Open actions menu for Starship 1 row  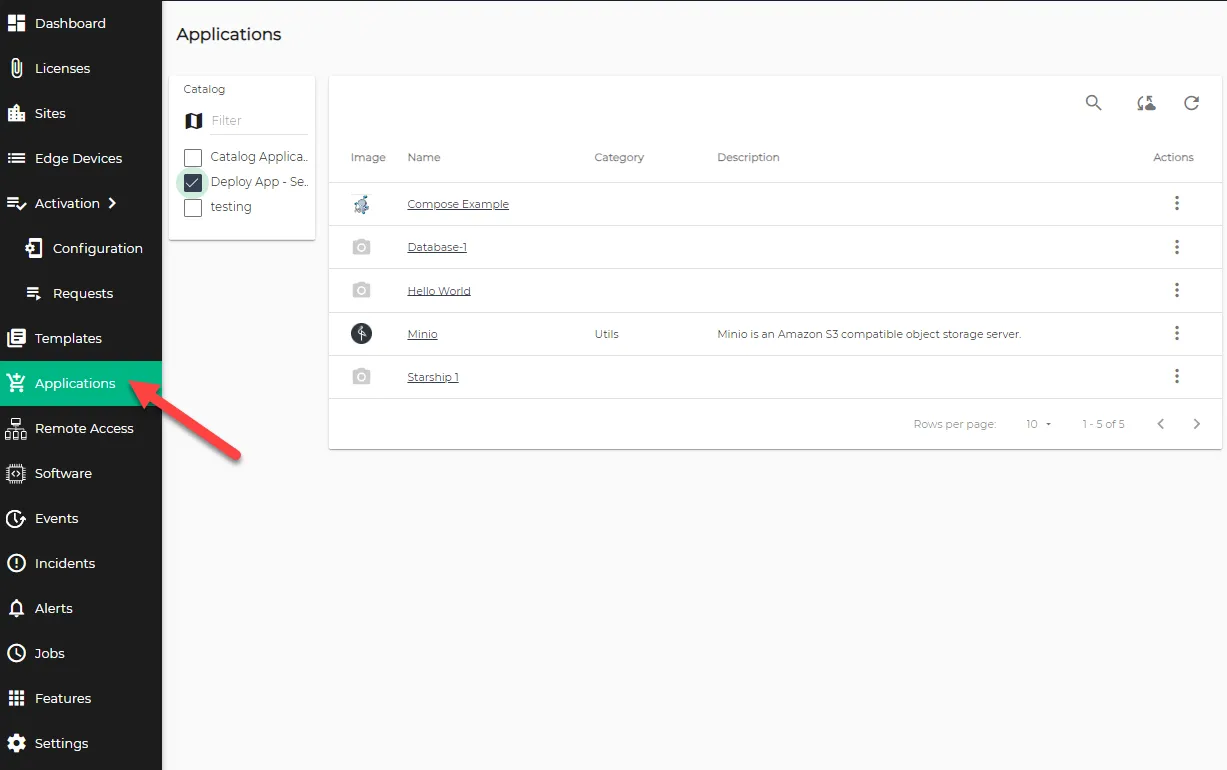1177,376
